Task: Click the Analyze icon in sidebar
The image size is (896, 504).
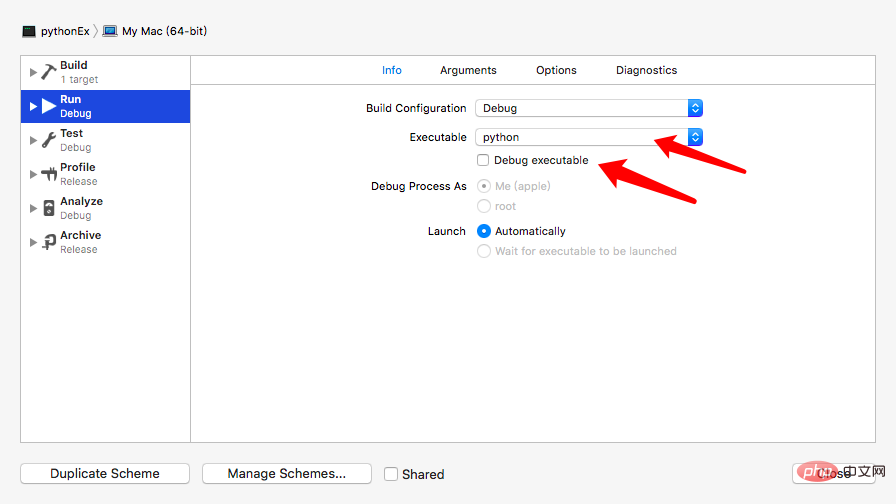Action: 49,208
